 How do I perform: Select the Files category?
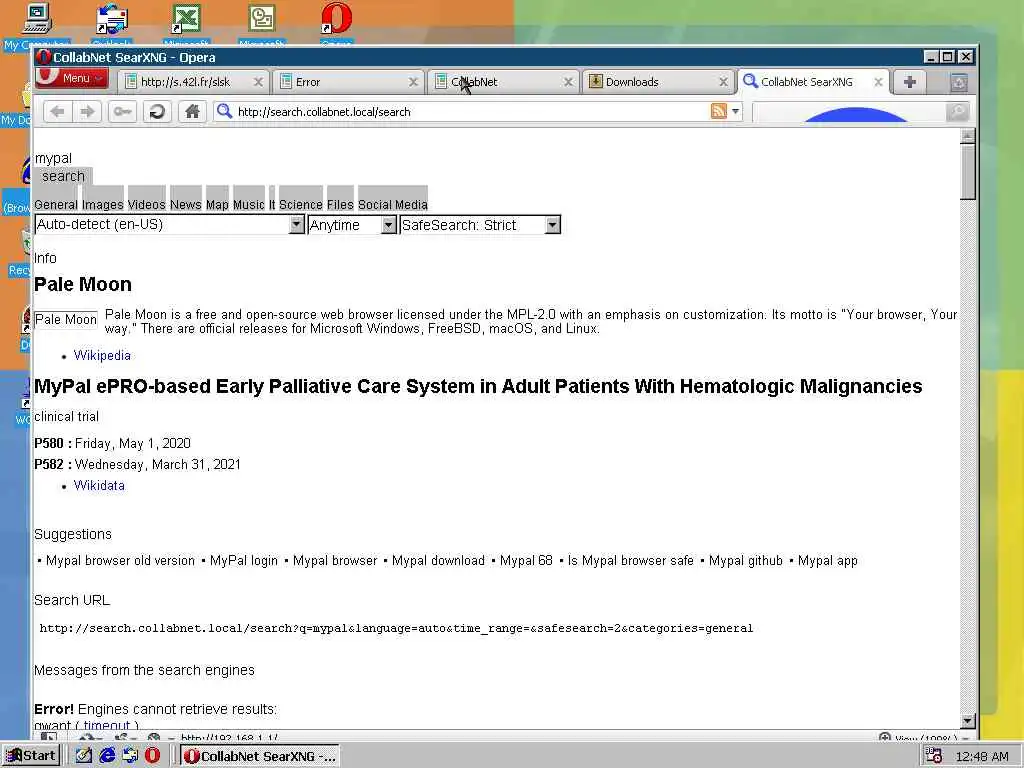pyautogui.click(x=340, y=204)
